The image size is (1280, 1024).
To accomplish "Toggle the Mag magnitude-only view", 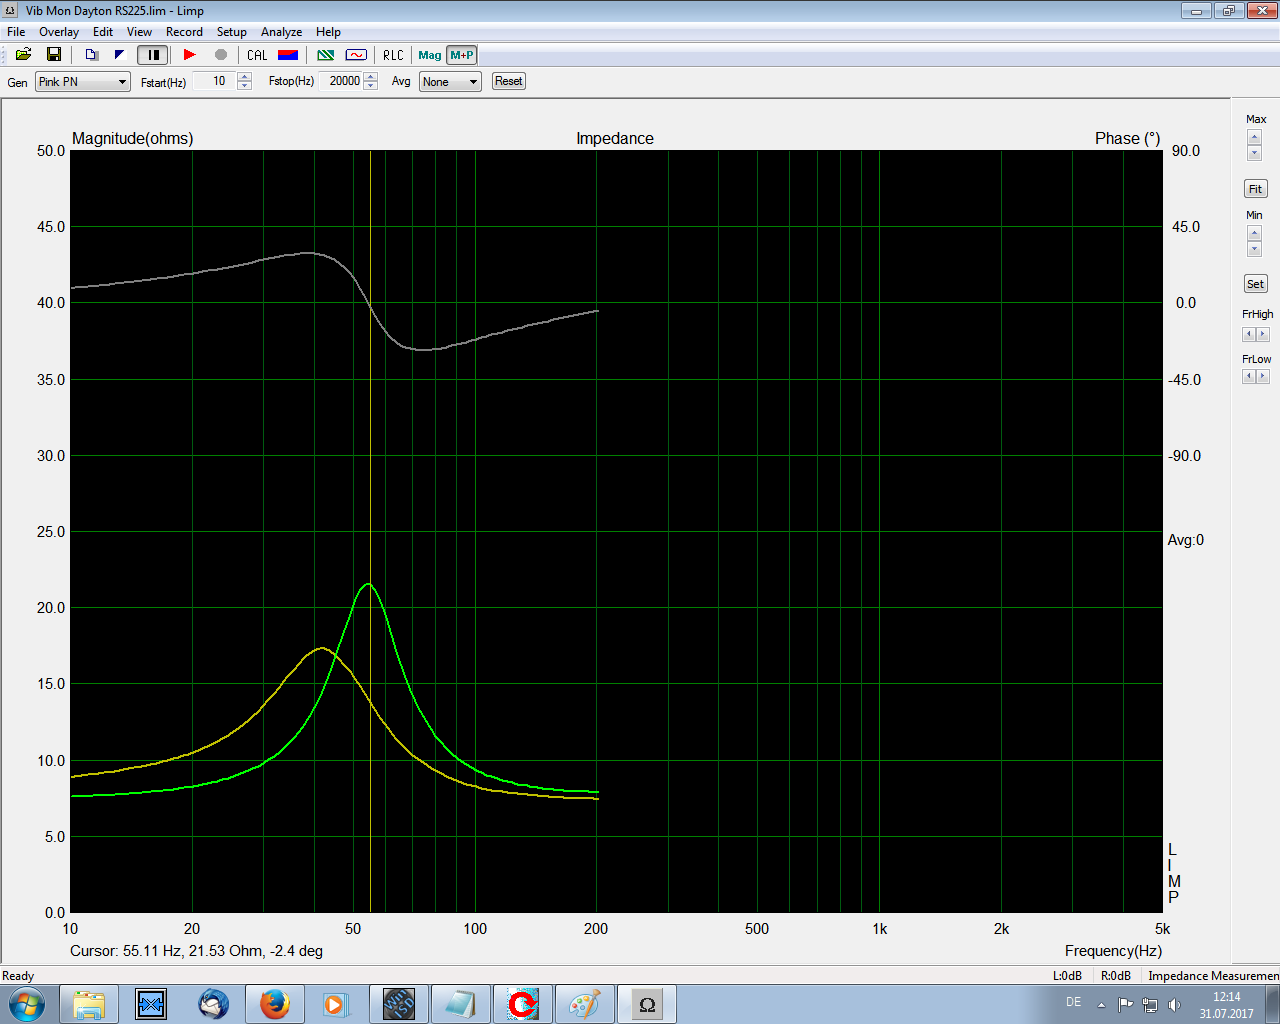I will click(x=430, y=55).
